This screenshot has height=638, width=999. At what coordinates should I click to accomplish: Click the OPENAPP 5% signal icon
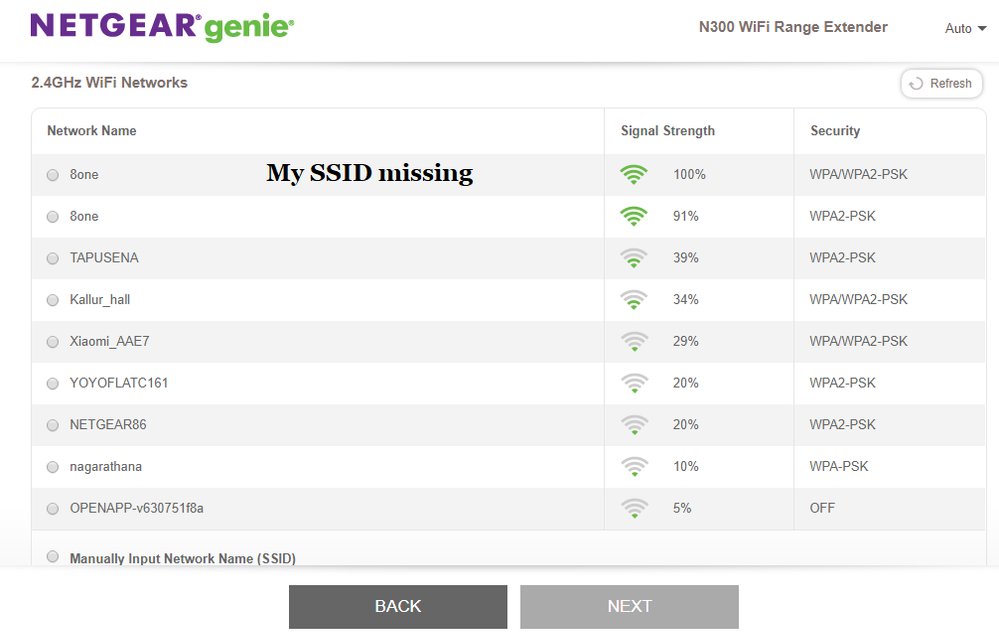633,509
